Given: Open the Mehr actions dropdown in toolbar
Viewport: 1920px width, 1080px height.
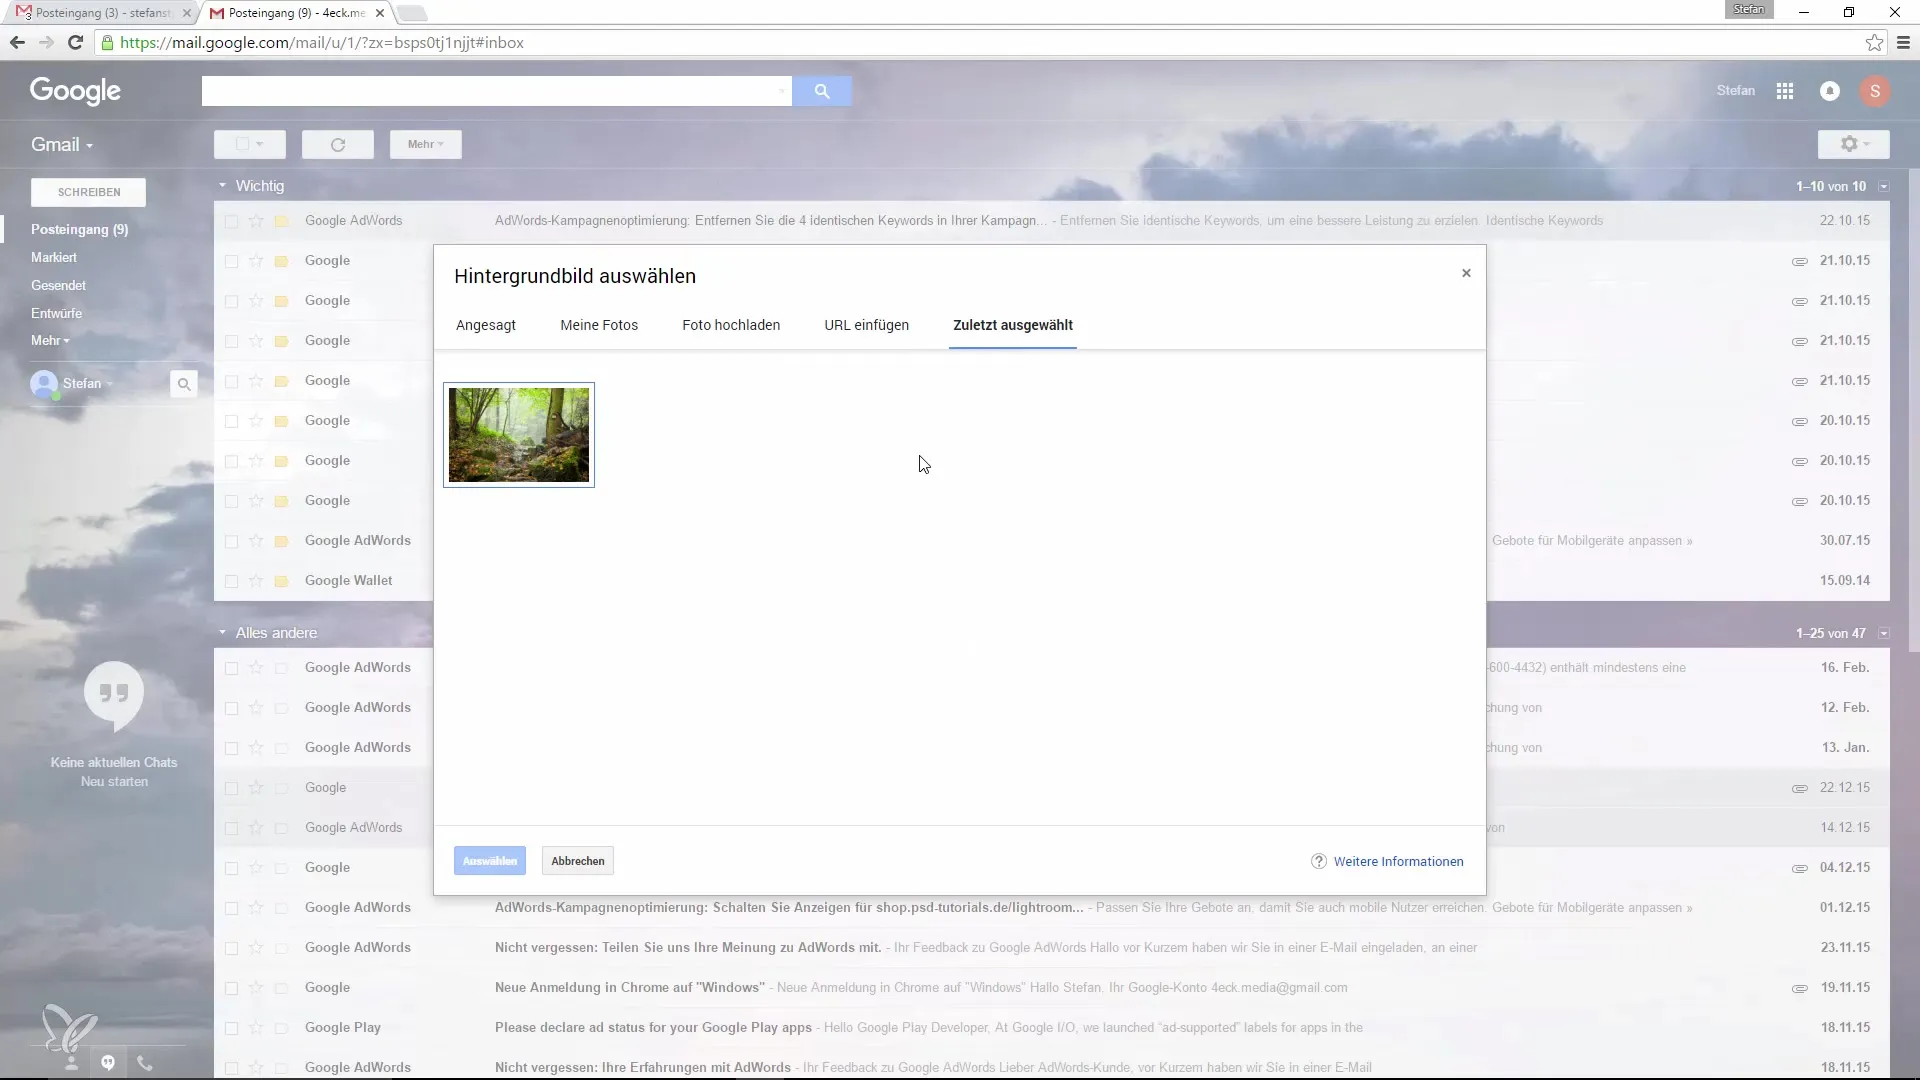Looking at the screenshot, I should coord(426,145).
